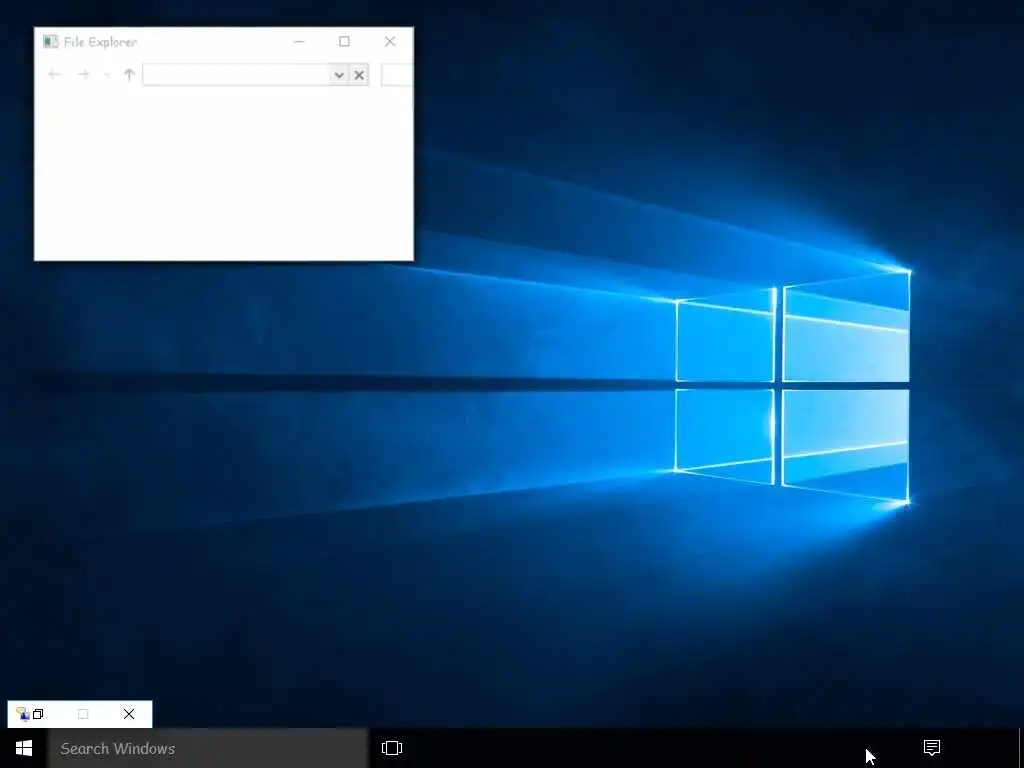Click inside the File Explorer address bar
1024x768 pixels.
[x=236, y=74]
